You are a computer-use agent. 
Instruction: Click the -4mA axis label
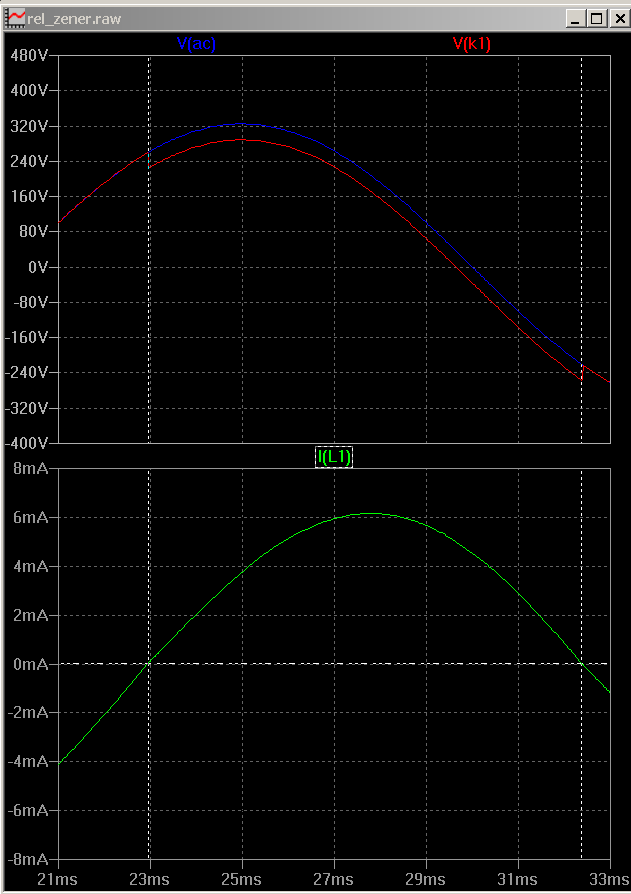click(29, 761)
